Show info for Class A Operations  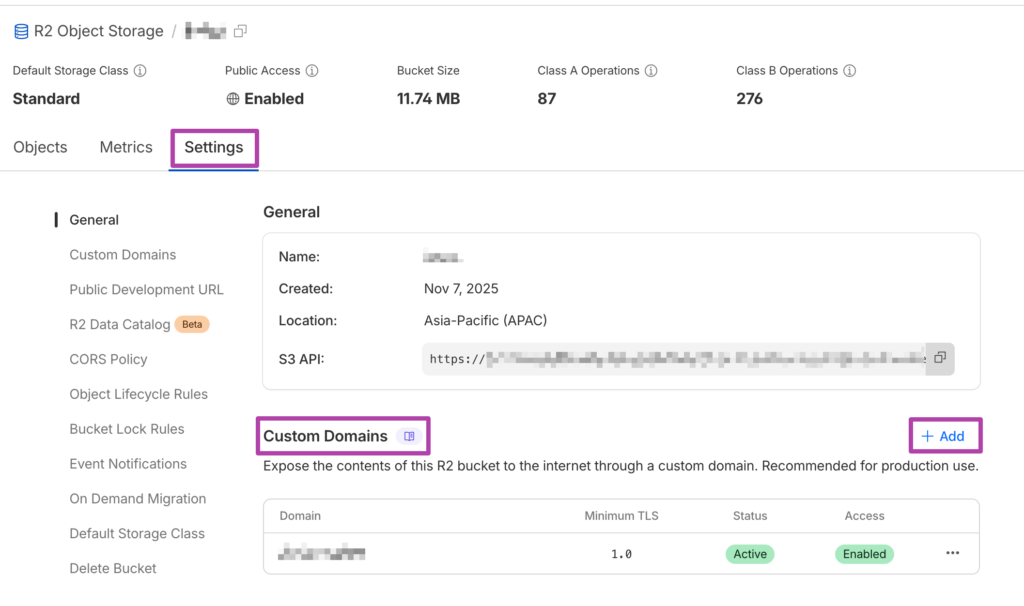tap(651, 71)
